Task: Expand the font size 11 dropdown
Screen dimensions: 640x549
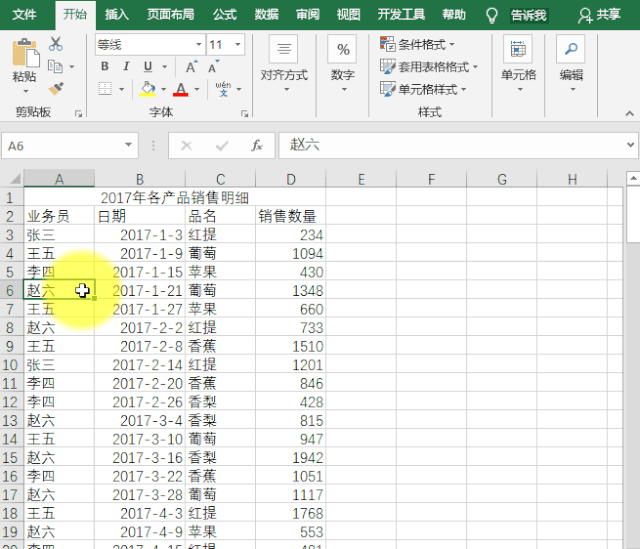Action: click(238, 45)
